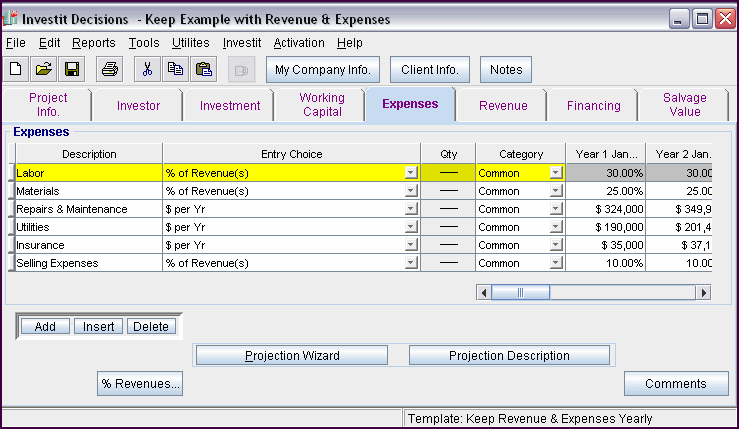Image resolution: width=739 pixels, height=429 pixels.
Task: Open Category dropdown for Selling Expenses
Action: point(556,263)
